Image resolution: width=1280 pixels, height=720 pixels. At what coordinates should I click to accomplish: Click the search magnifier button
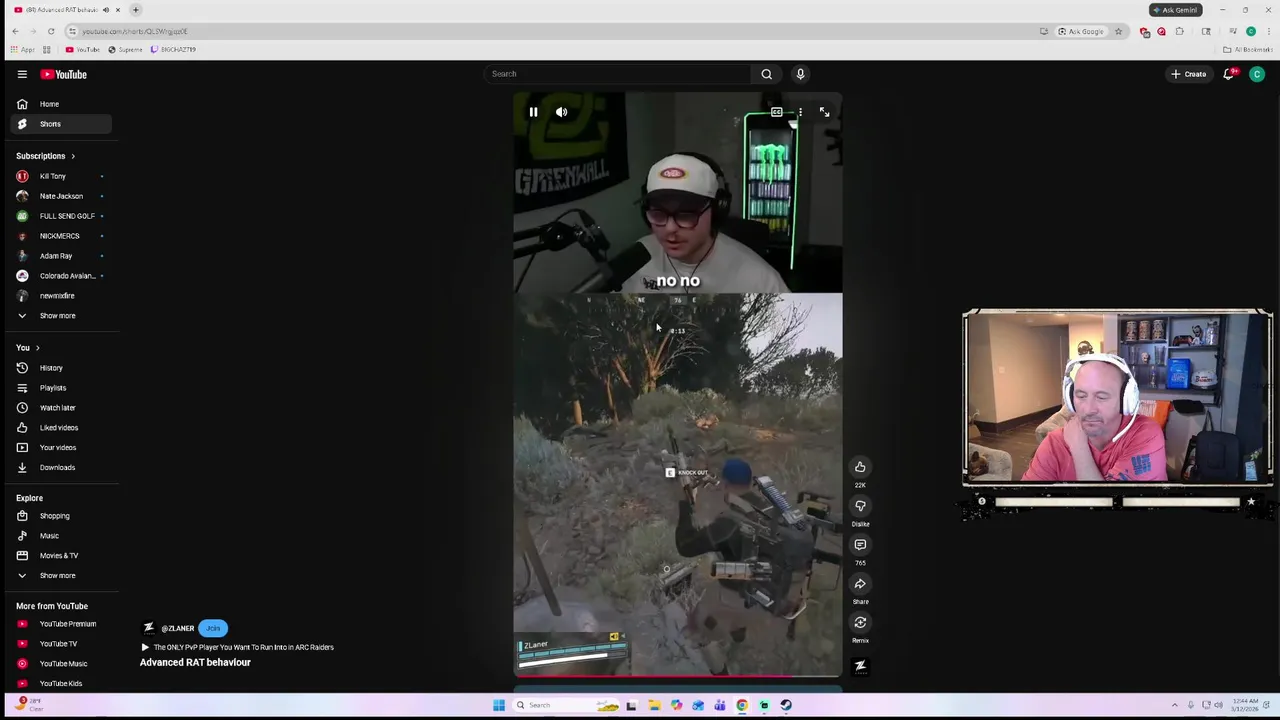[x=766, y=74]
